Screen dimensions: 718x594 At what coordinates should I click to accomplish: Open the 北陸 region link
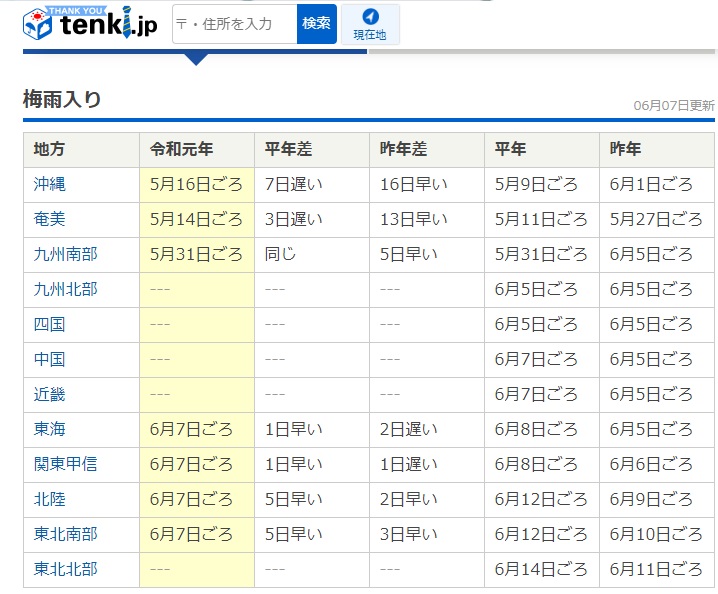49,499
